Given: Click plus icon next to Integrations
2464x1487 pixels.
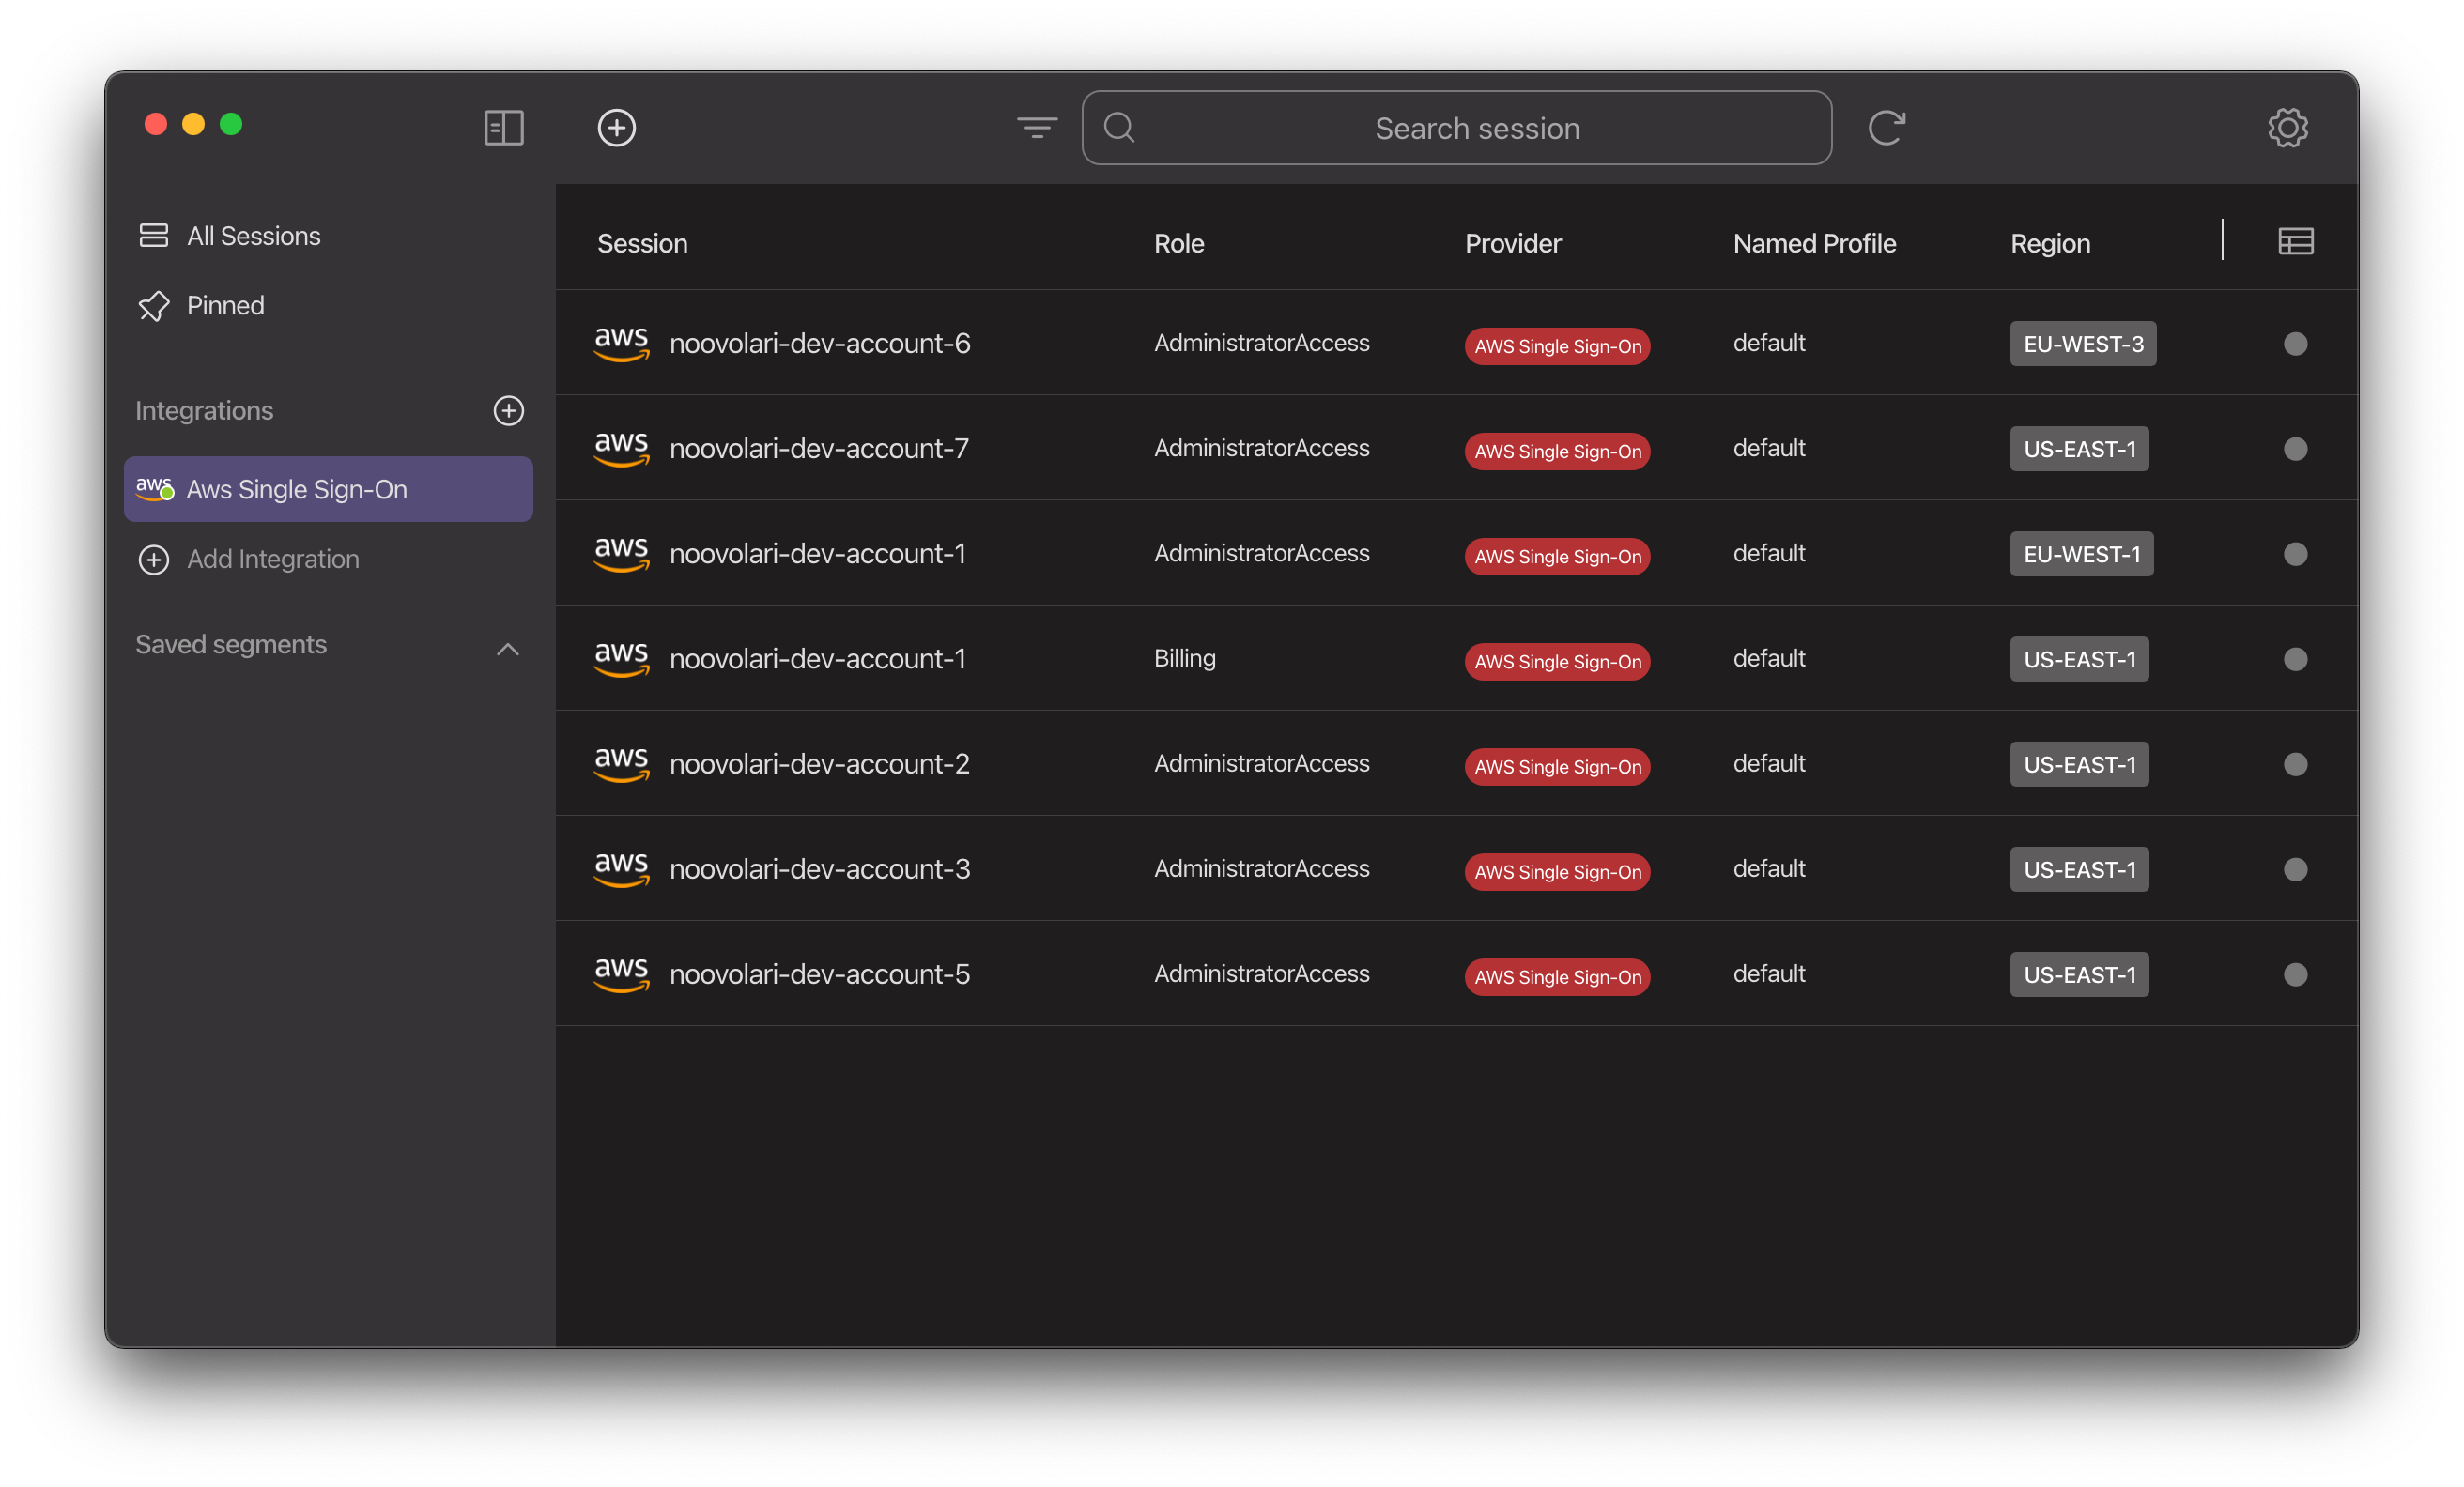Looking at the screenshot, I should [508, 411].
